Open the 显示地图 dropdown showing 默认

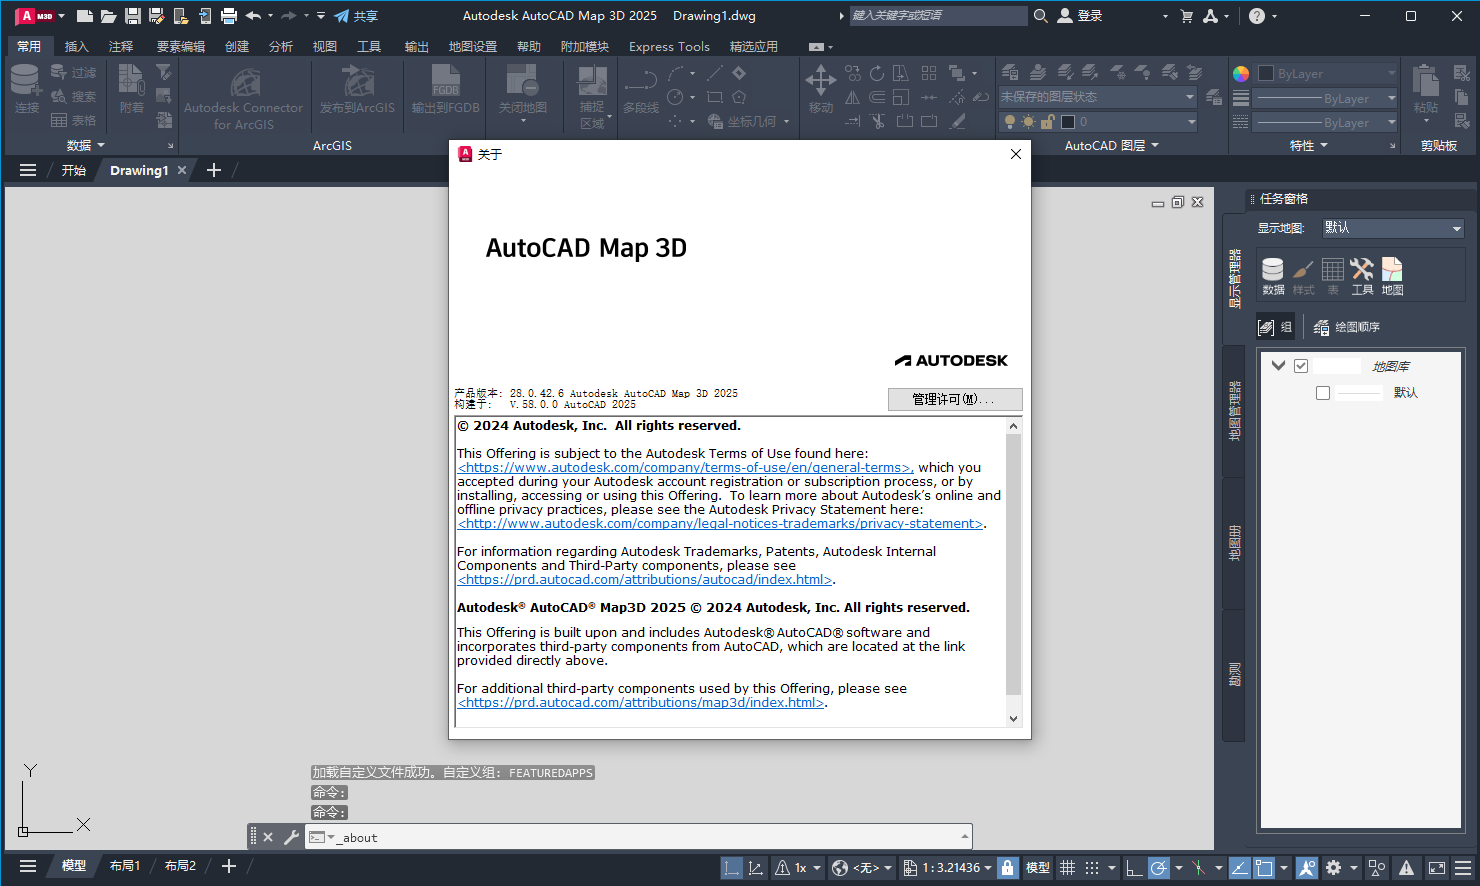point(1392,227)
